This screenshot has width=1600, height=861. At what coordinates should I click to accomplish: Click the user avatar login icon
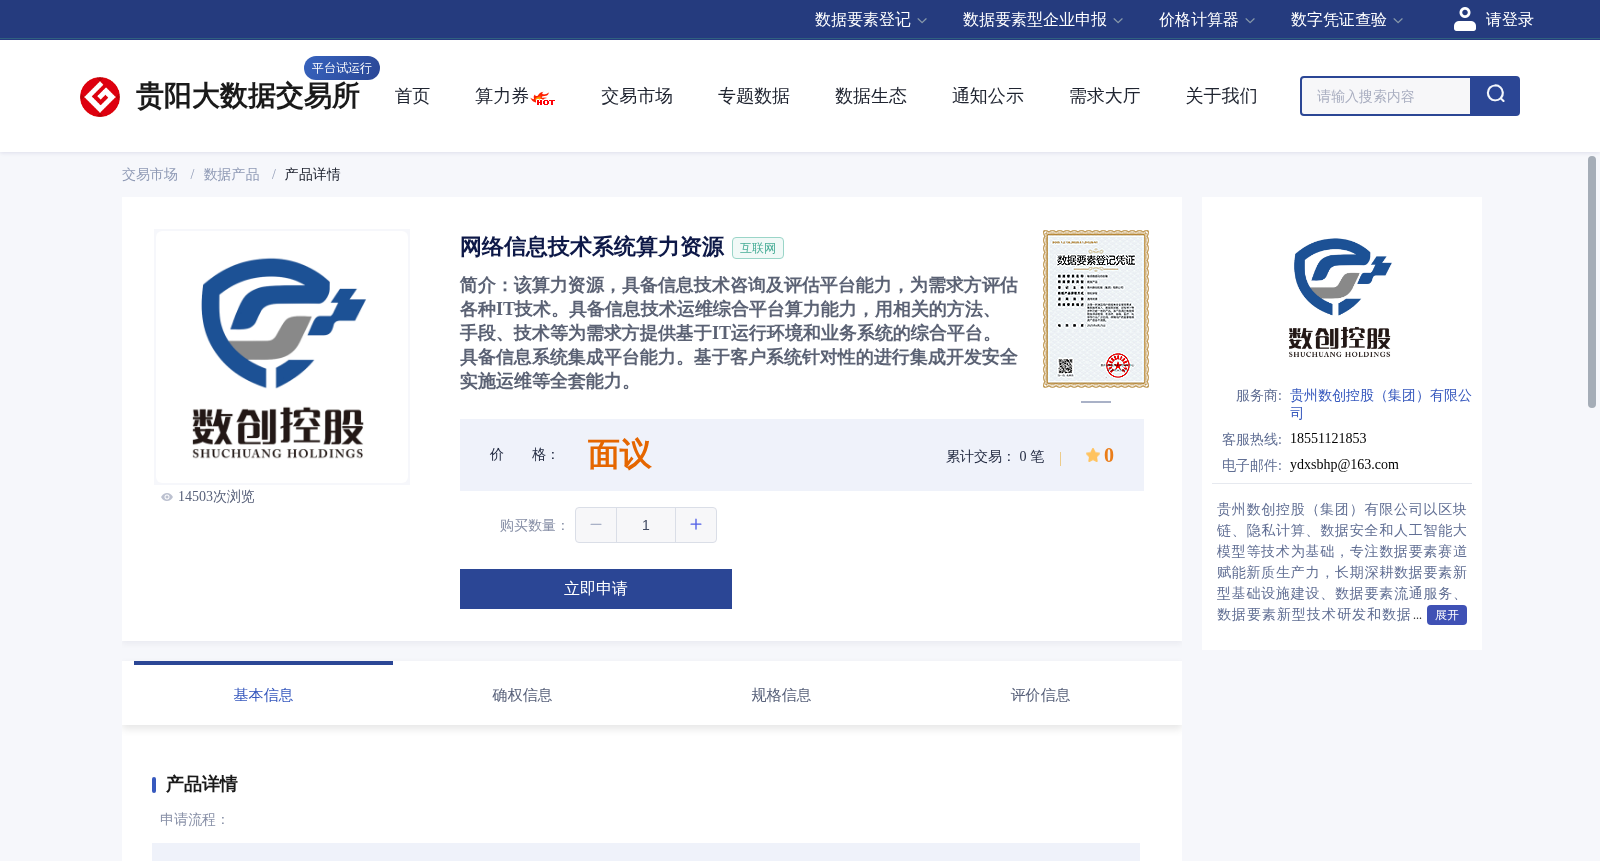[1465, 19]
